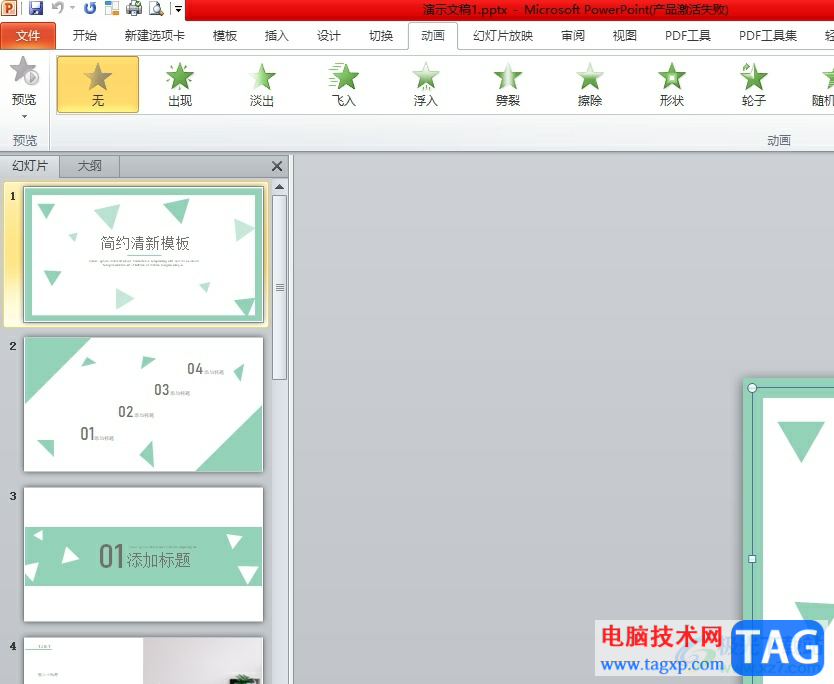Open the 幻灯片放映 slide show tab
The image size is (834, 684).
[503, 36]
